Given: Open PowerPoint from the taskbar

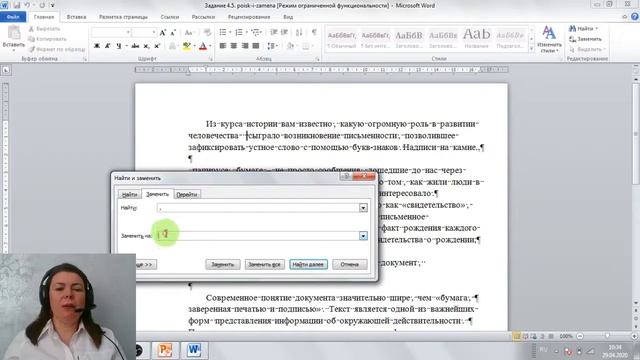Looking at the screenshot, I should pos(164,350).
